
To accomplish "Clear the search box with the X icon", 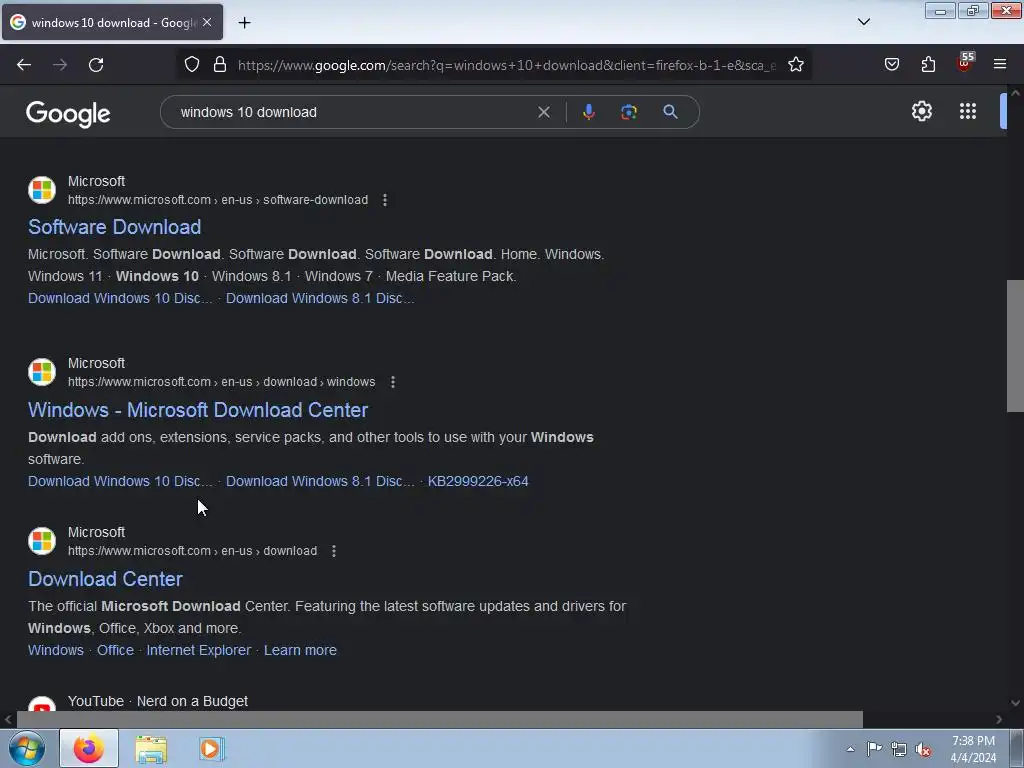I will [543, 112].
